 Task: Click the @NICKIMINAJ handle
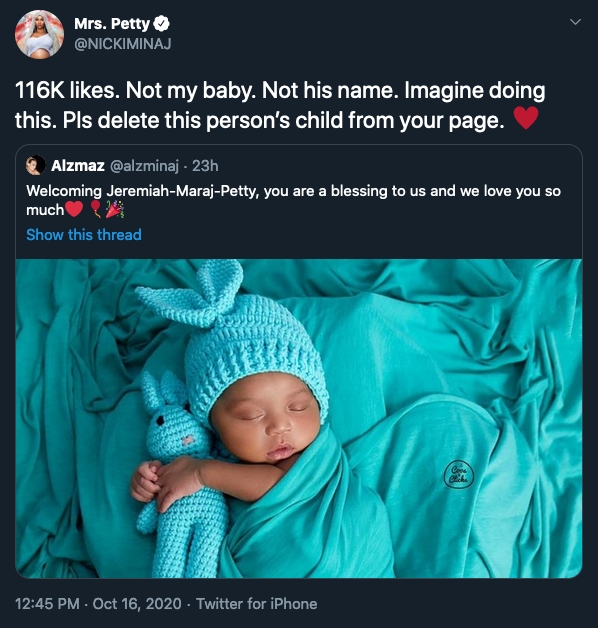click(123, 44)
